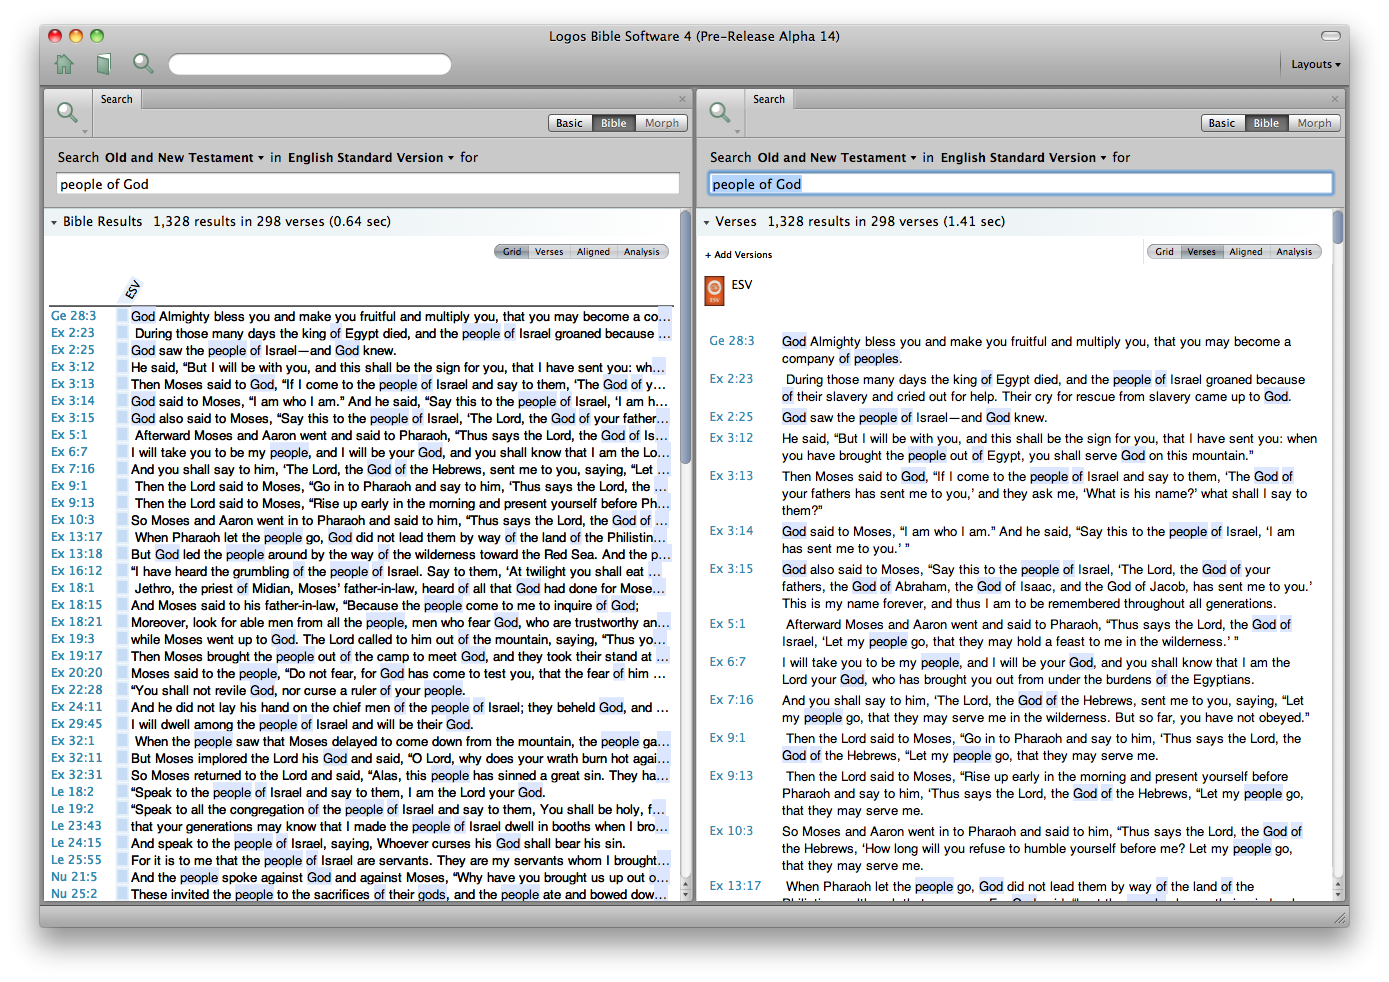1389x982 pixels.
Task: Open Ex 32:11 link in left results
Action: [x=77, y=758]
